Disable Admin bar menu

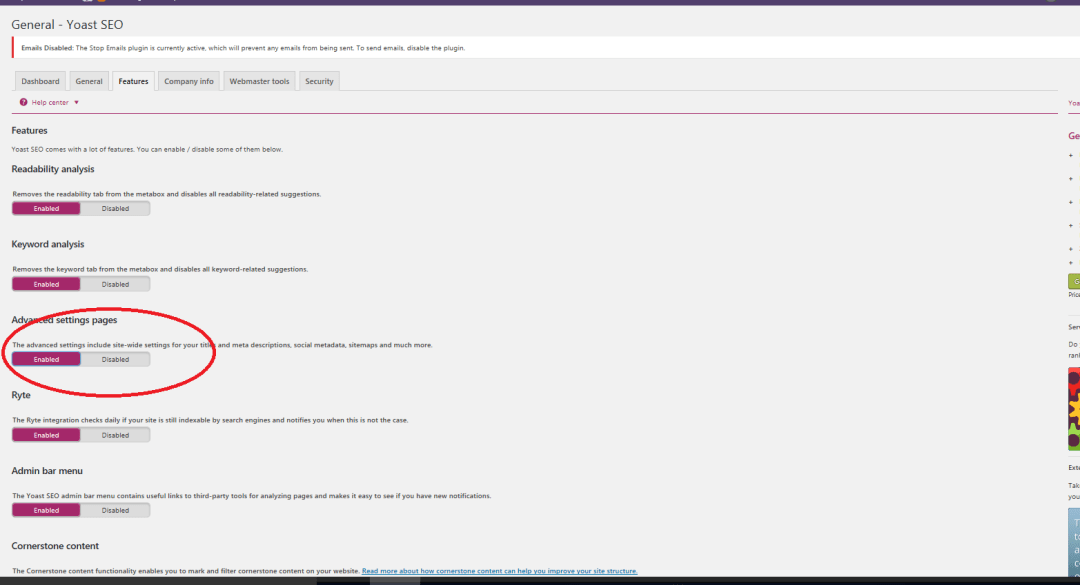click(x=115, y=510)
